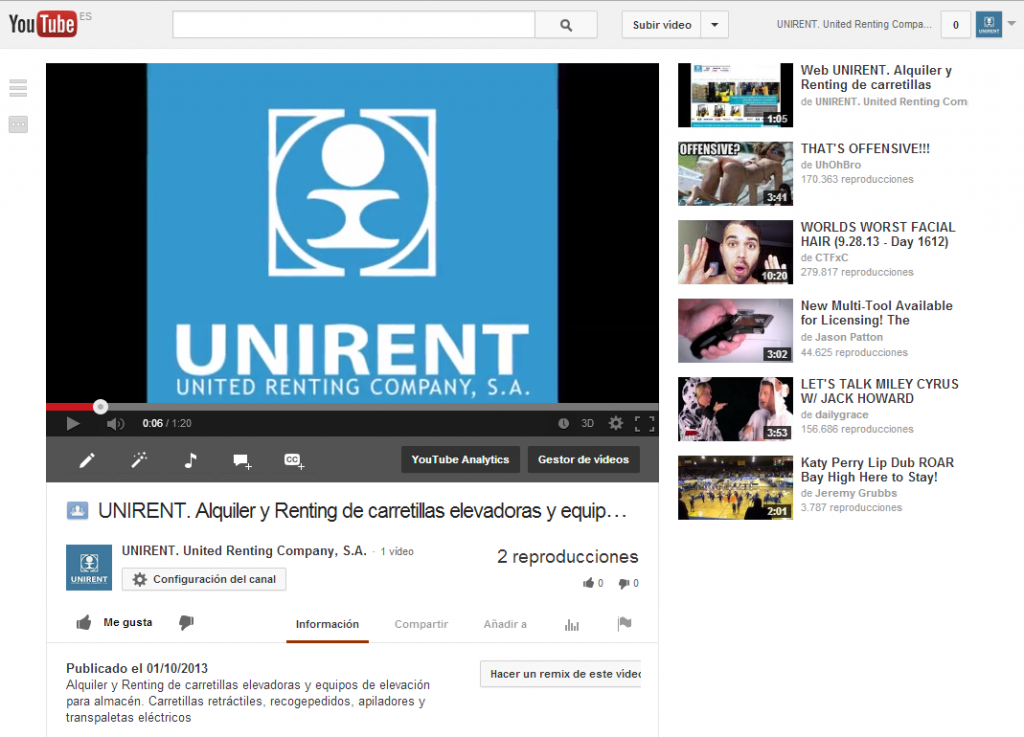
Task: Expand the Subir vídeo dropdown arrow
Action: [x=714, y=25]
